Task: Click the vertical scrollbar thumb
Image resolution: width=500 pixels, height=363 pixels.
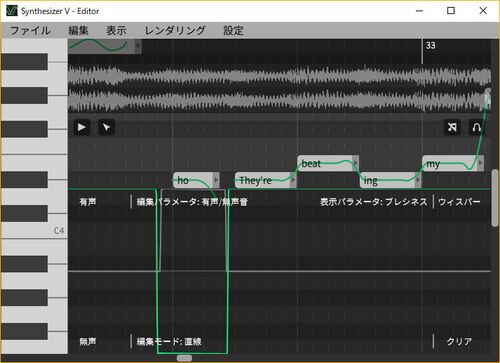Action: pyautogui.click(x=495, y=199)
